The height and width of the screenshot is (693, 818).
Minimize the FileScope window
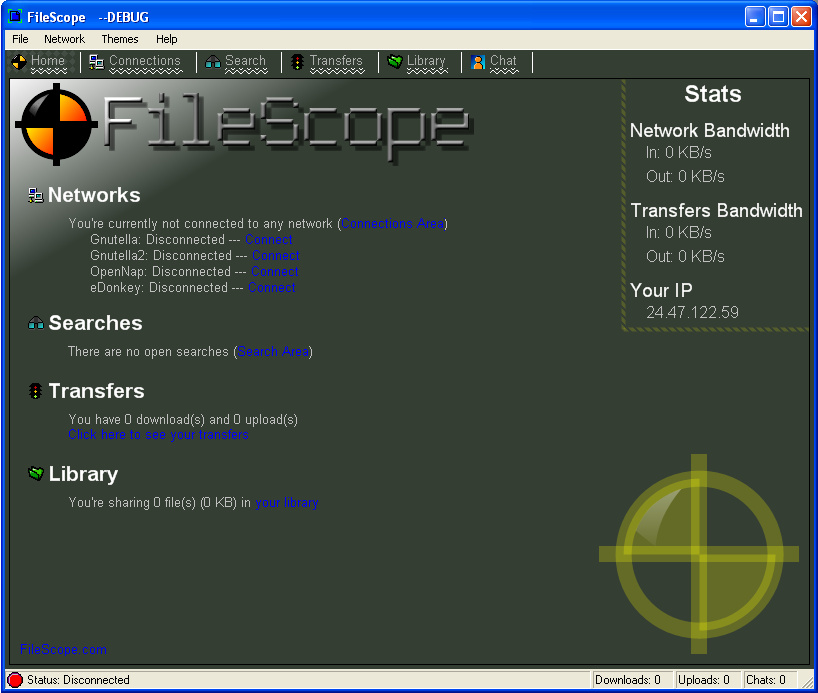tap(754, 17)
